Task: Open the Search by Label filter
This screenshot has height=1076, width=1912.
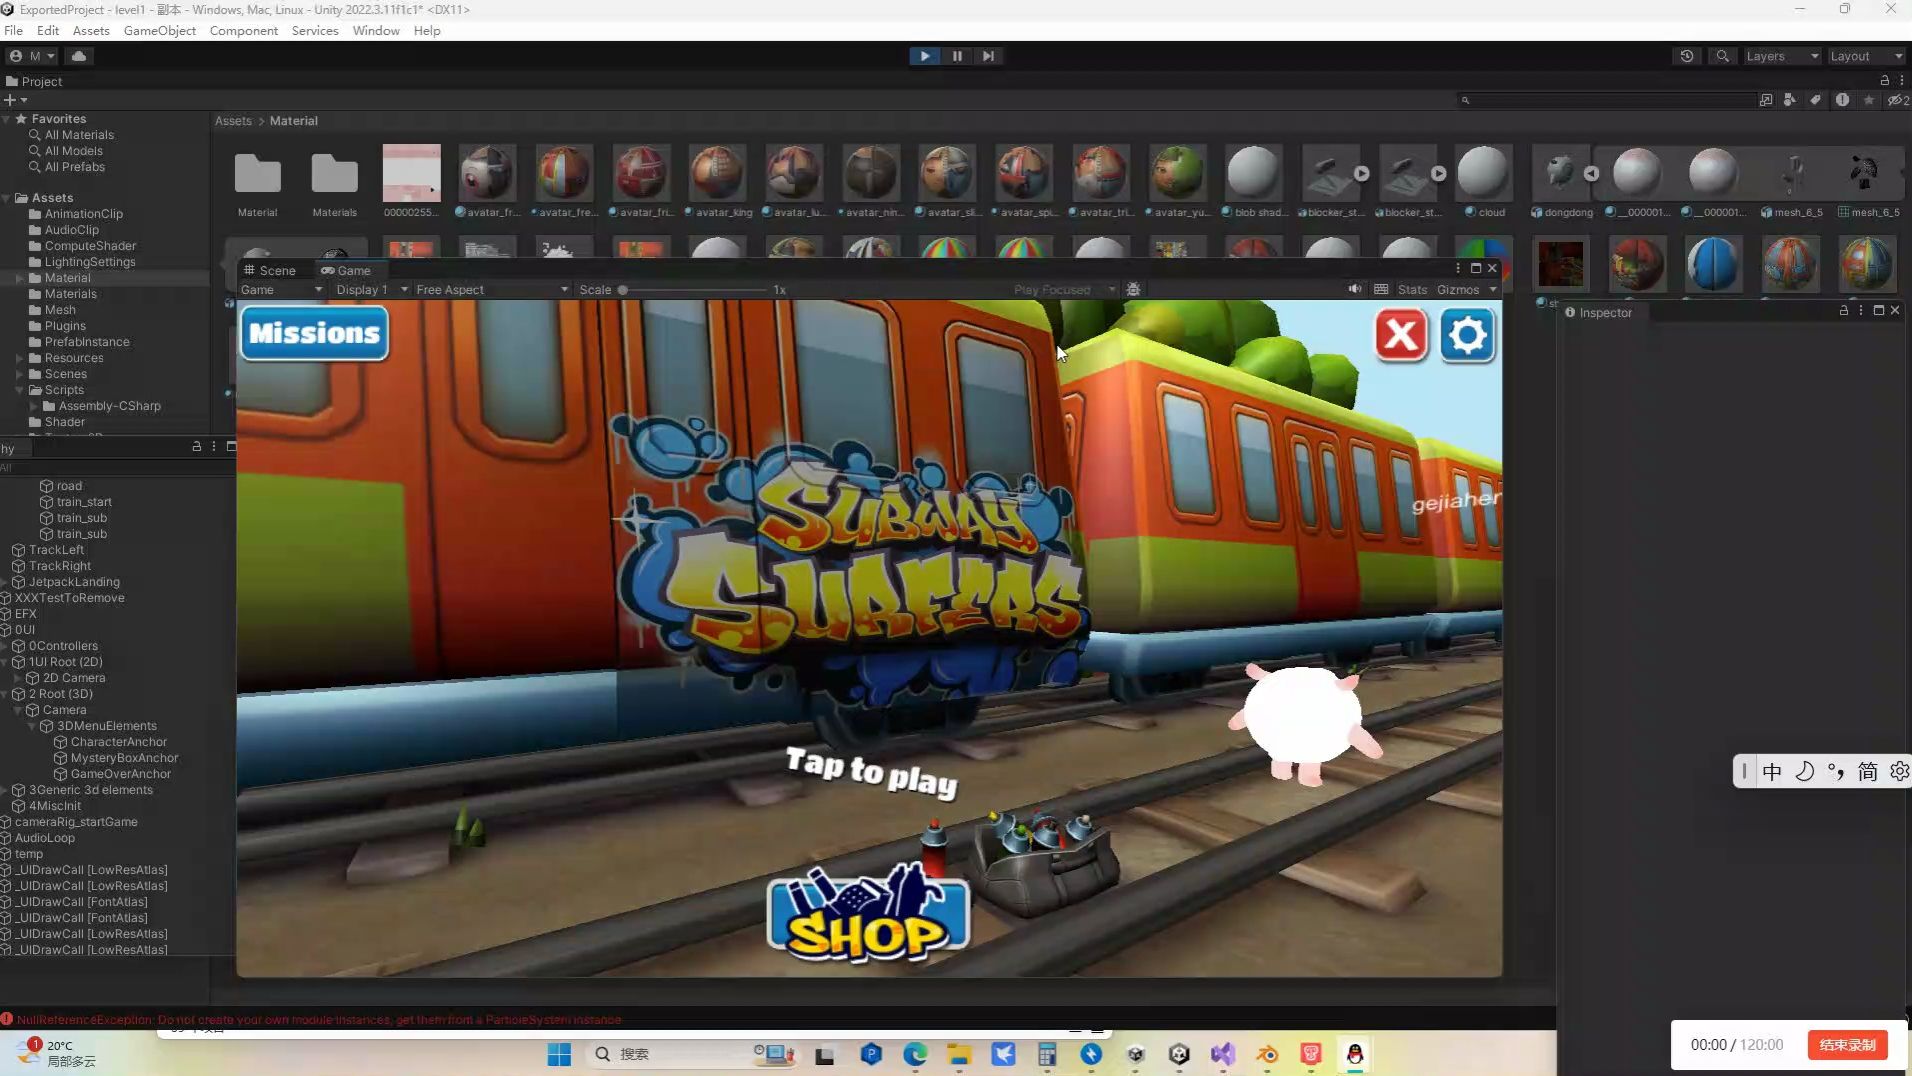Action: tap(1815, 100)
